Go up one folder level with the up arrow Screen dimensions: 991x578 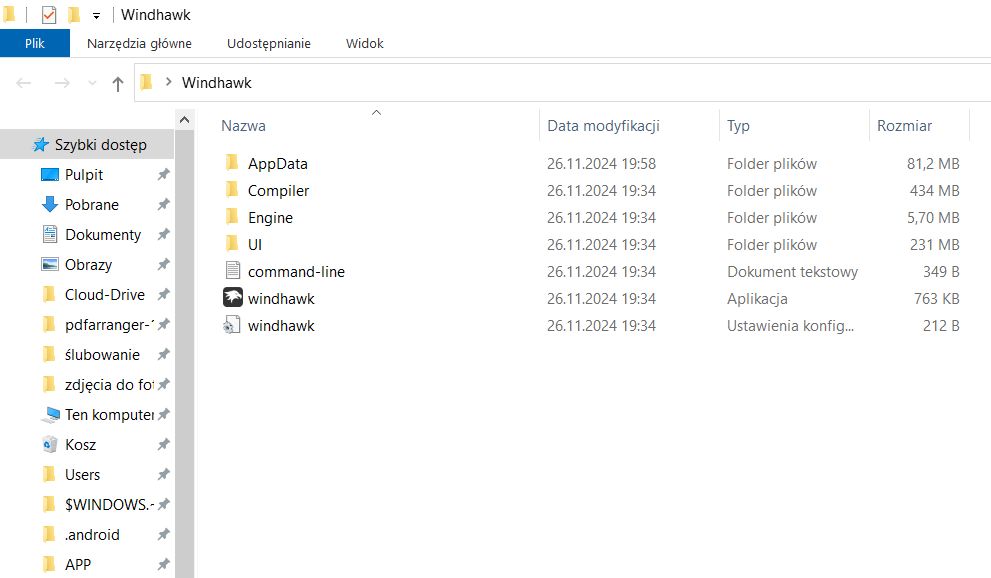pos(118,83)
